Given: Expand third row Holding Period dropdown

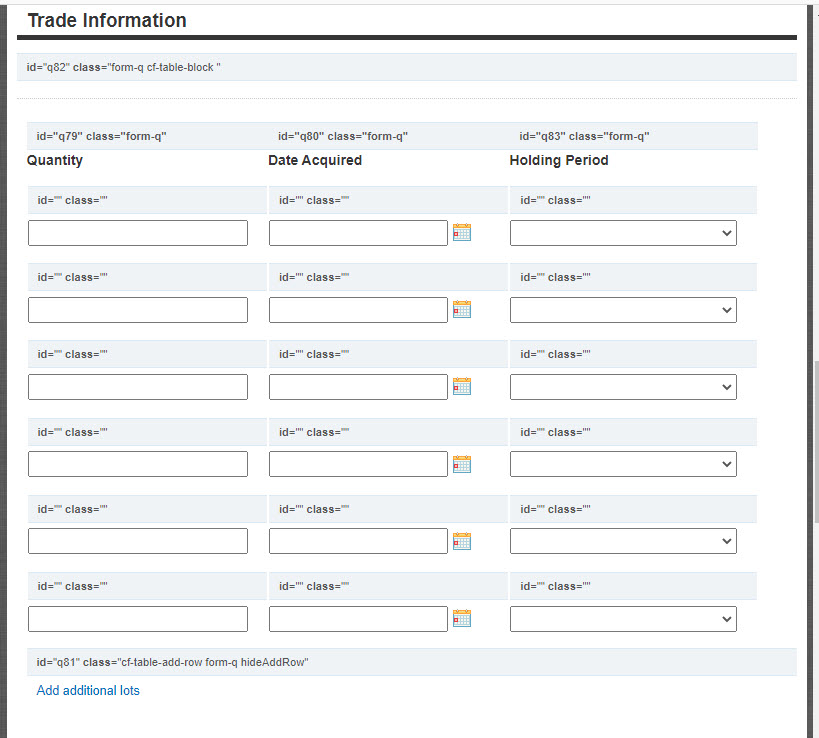Looking at the screenshot, I should pos(623,387).
